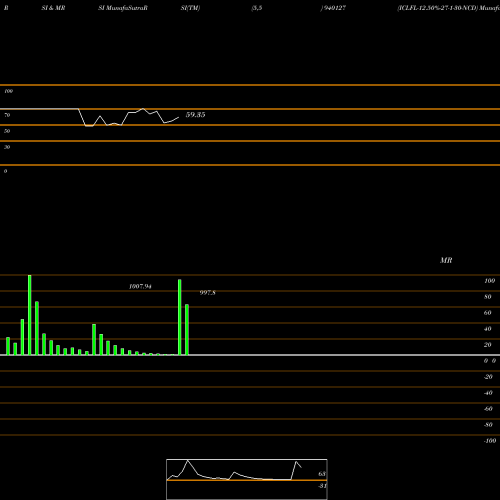Click the MR panel title
This screenshot has width=500, height=500.
click(x=446, y=260)
